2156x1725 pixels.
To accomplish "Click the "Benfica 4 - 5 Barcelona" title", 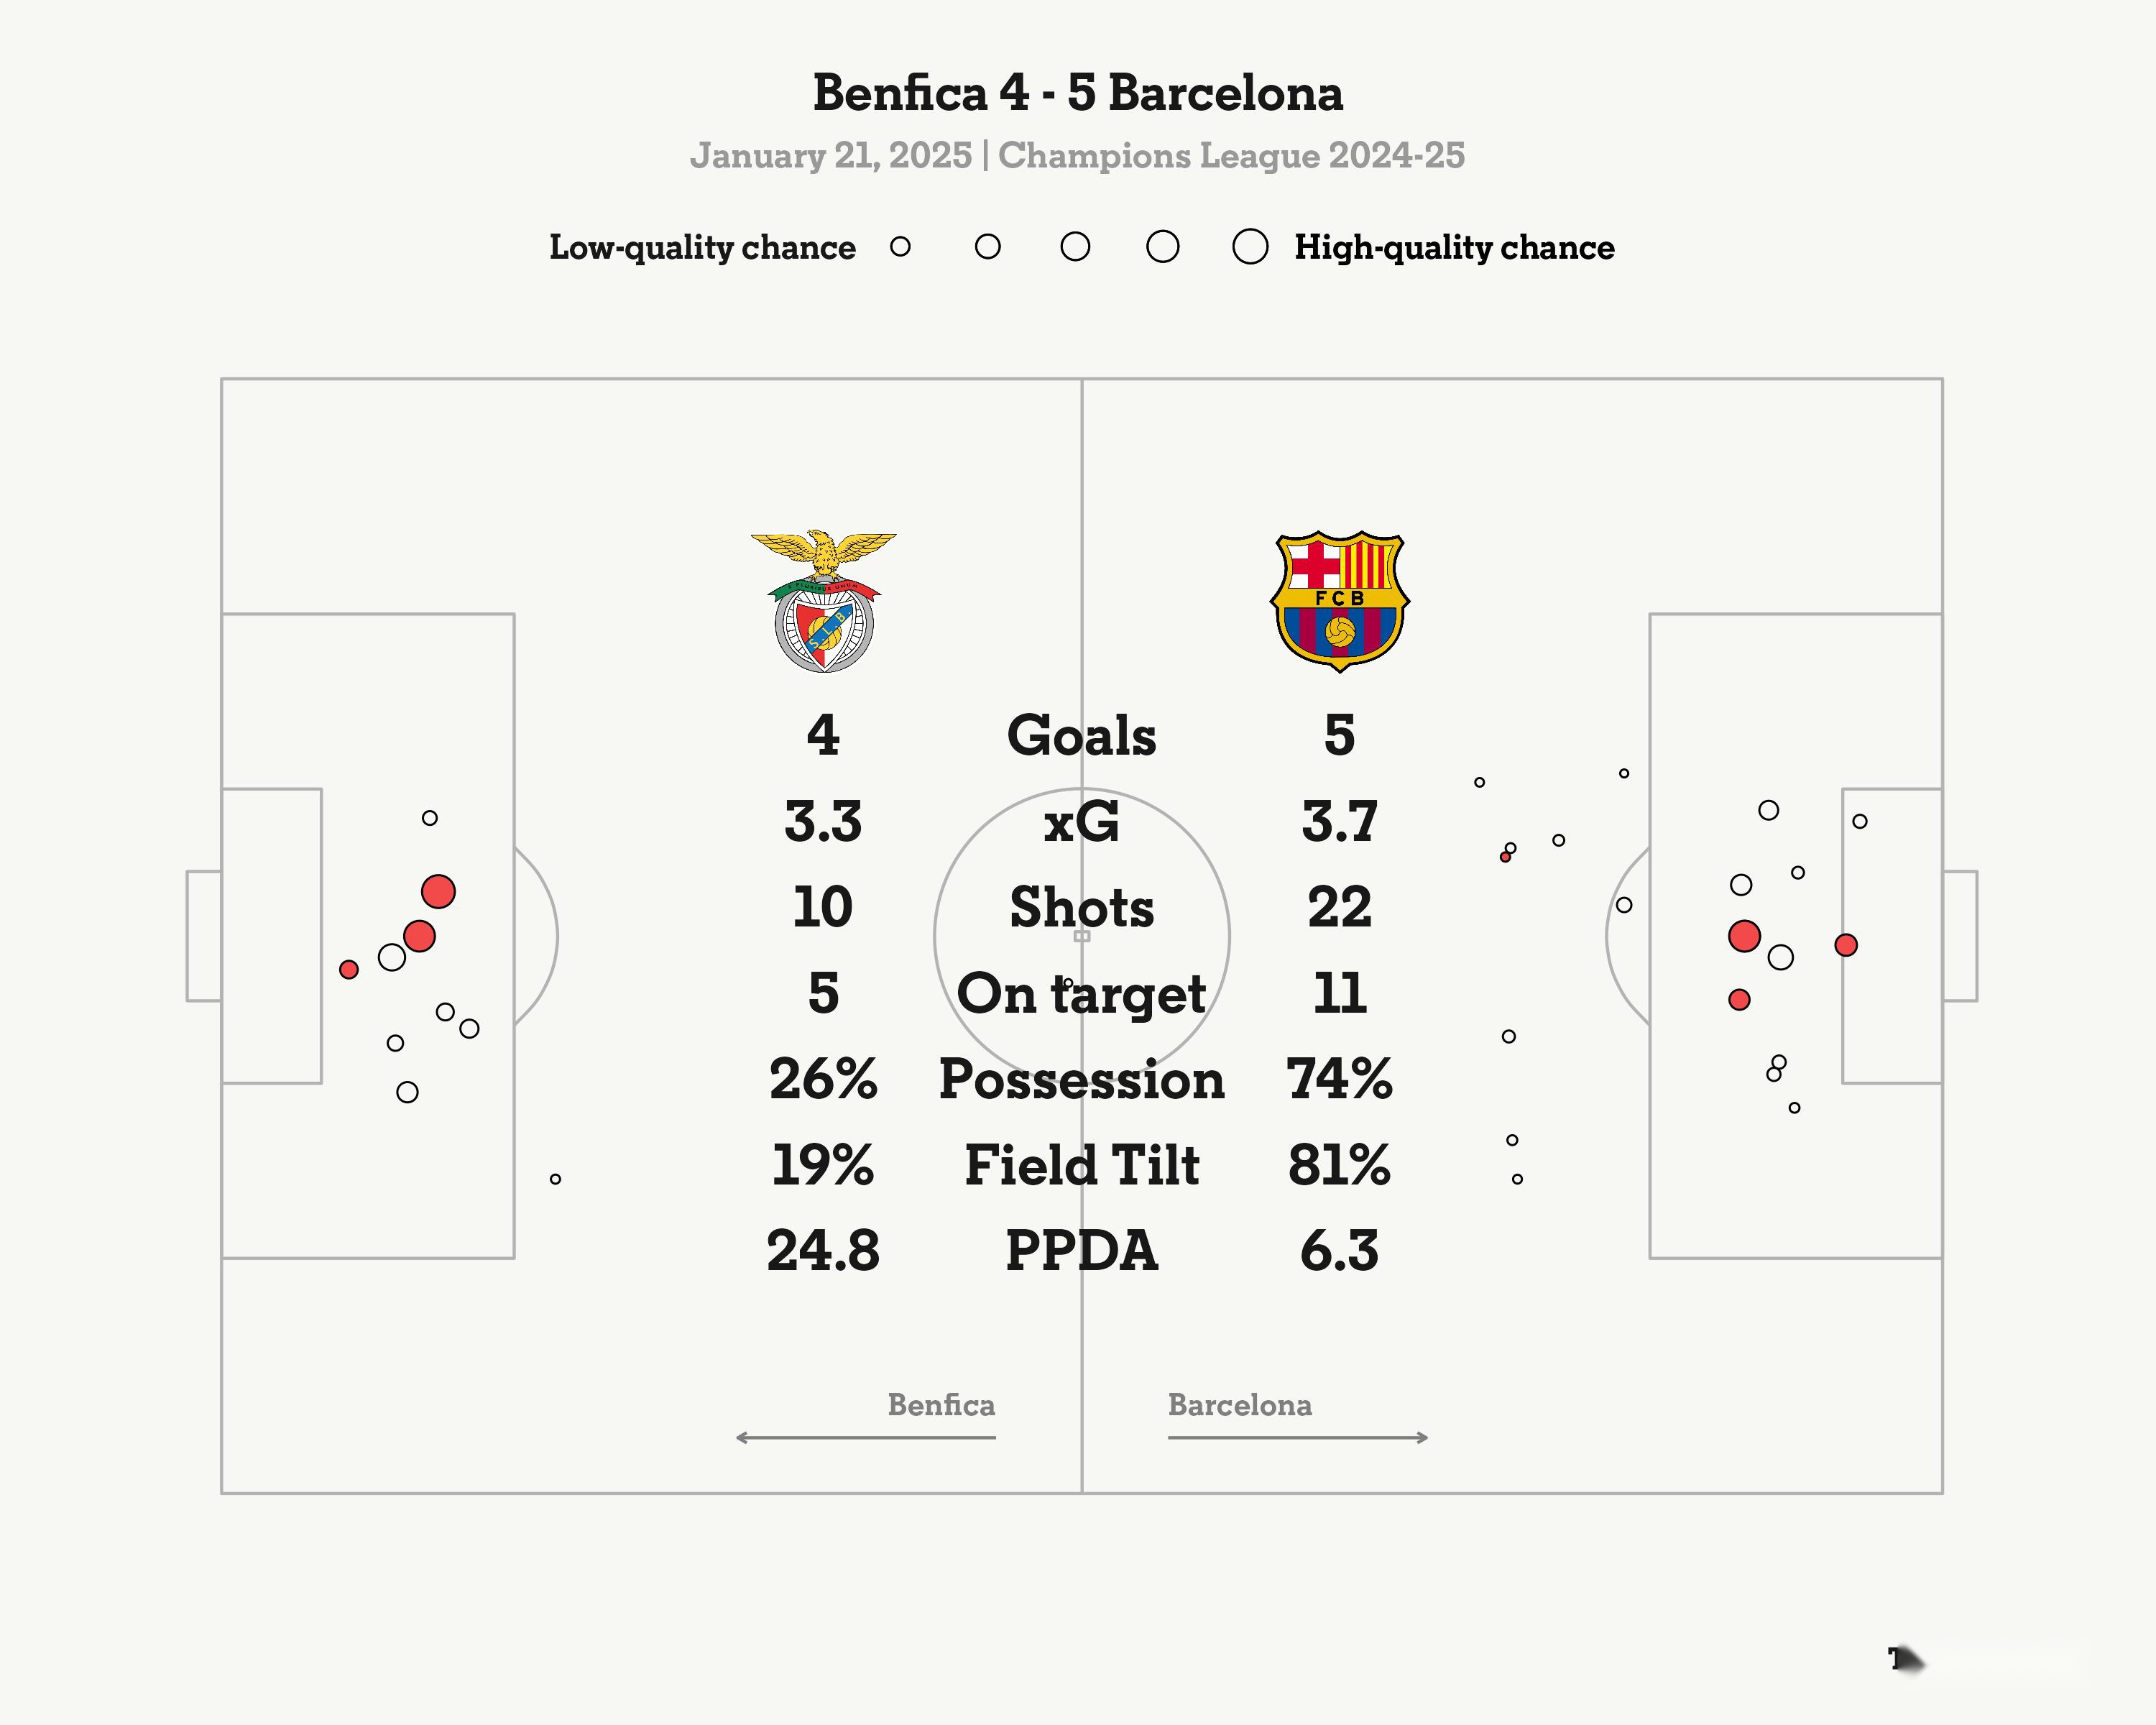I will [x=1077, y=93].
